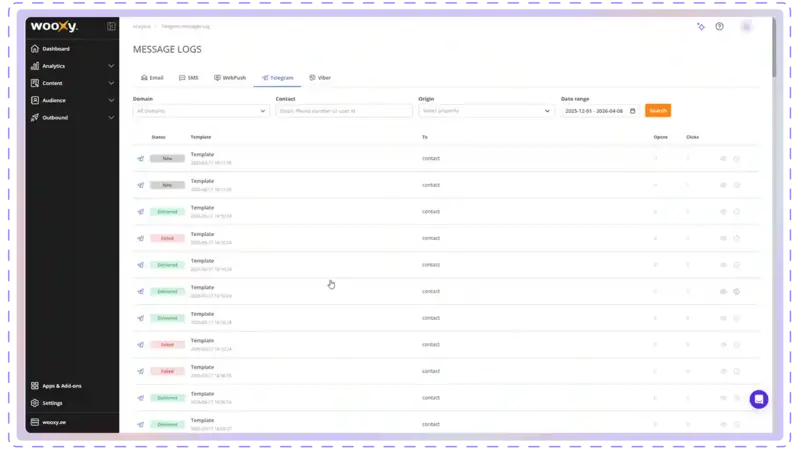Switch to the SMS tab
Viewport: 800px width, 450px height.
pos(188,78)
